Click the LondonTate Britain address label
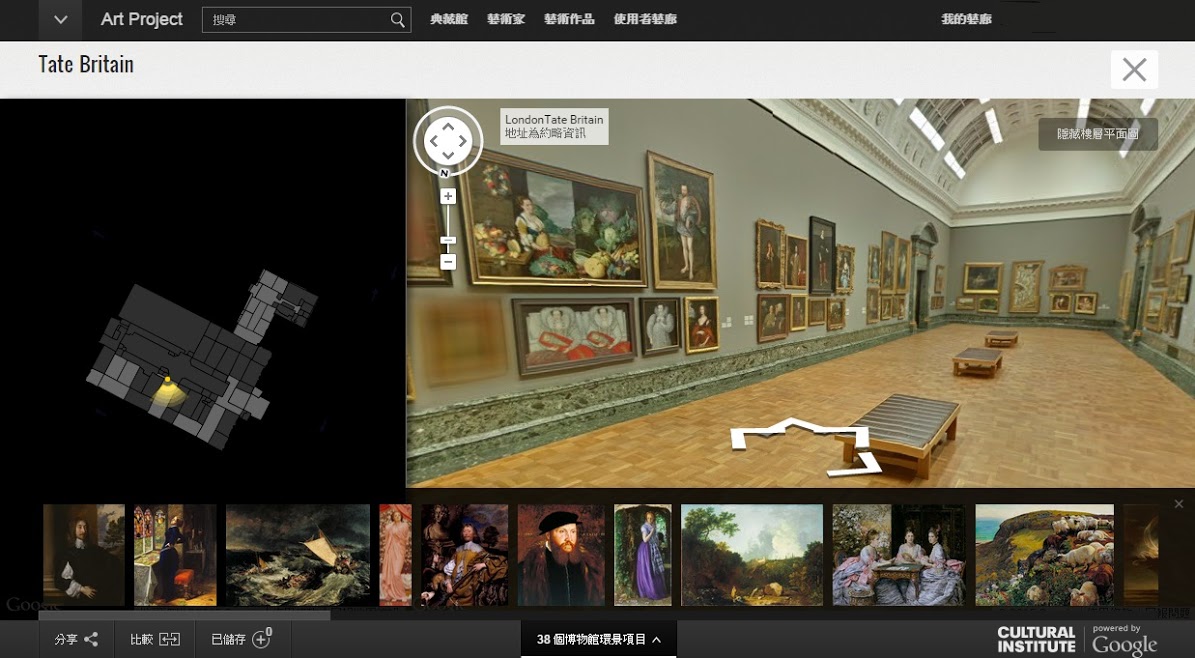The image size is (1195, 658). [x=554, y=127]
